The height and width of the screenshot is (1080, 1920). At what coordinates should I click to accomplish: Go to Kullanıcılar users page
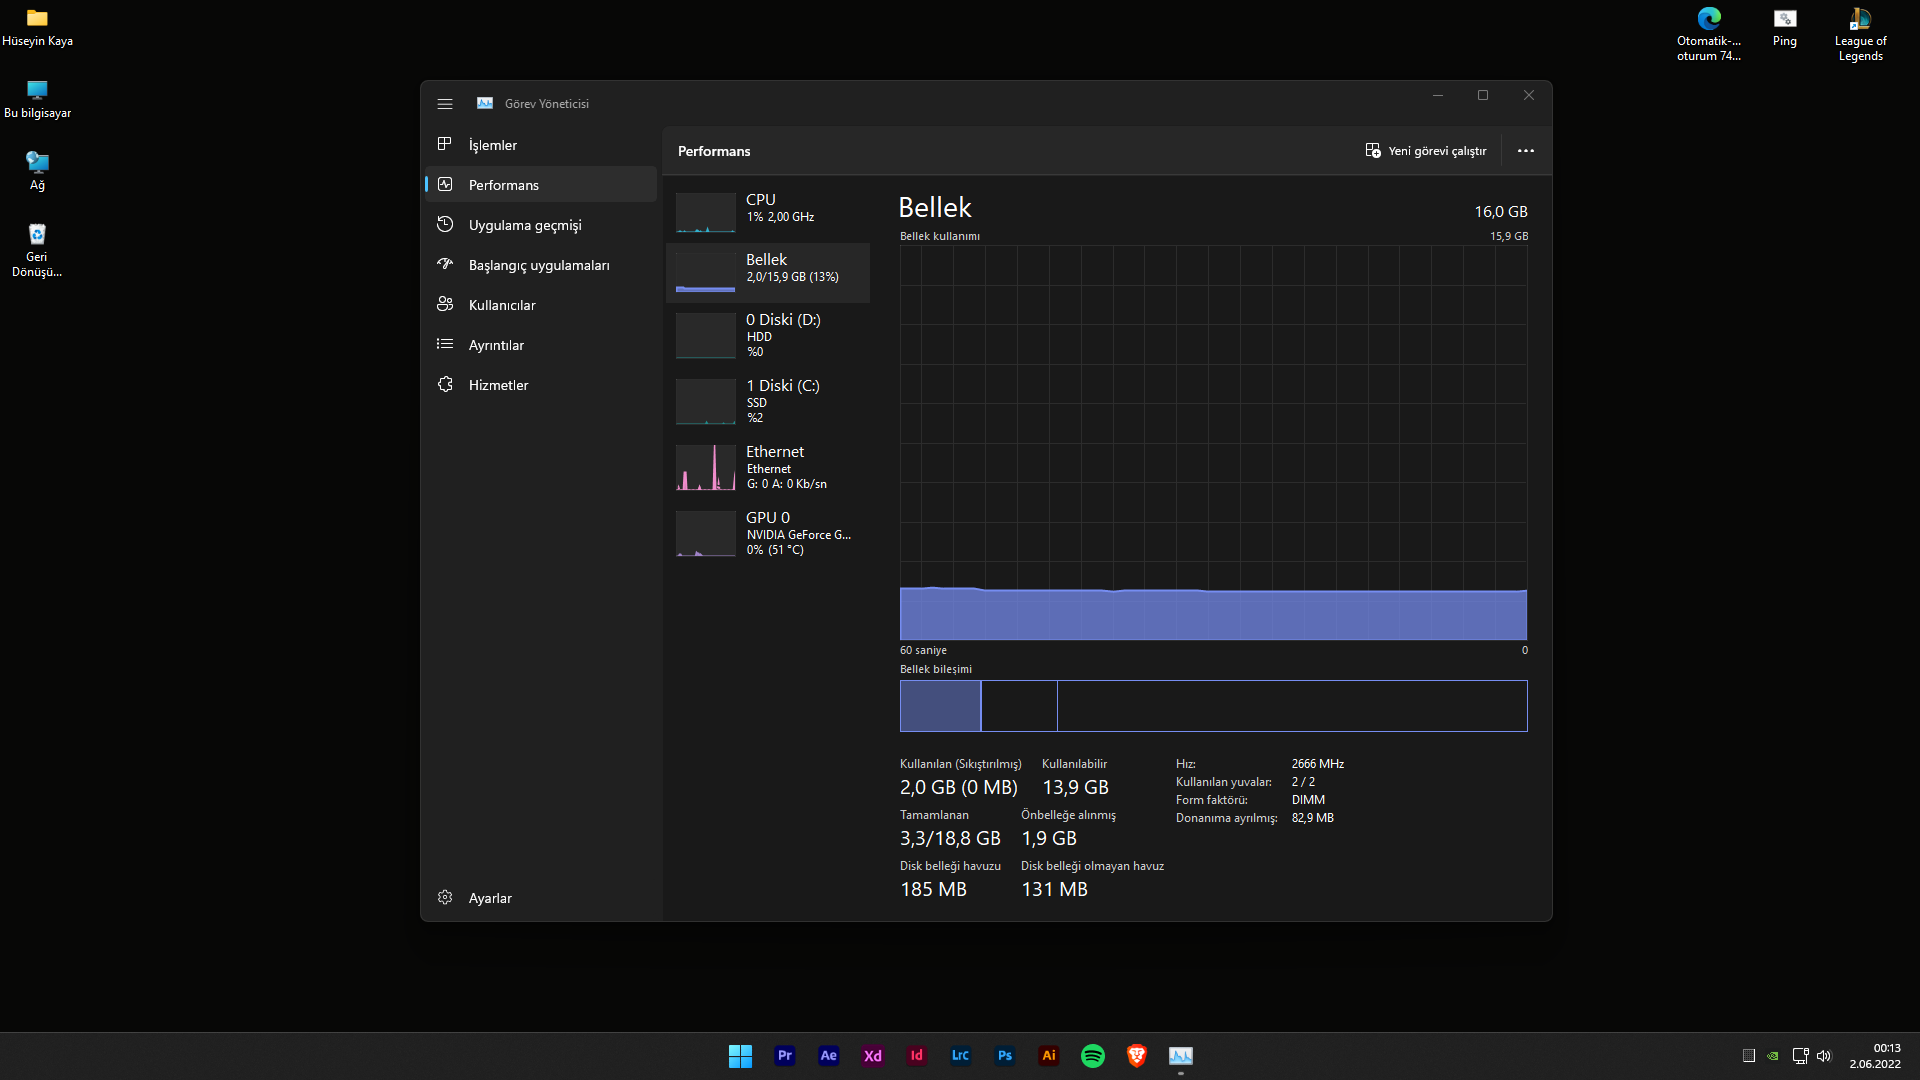[501, 305]
